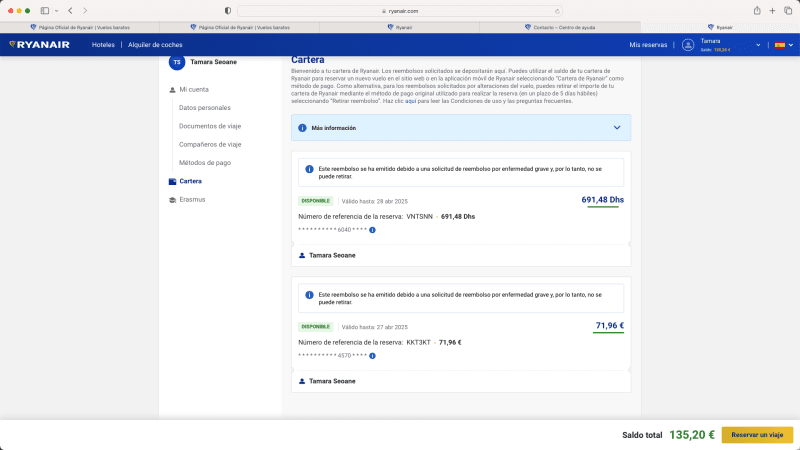Screen dimensions: 800x450
Task: Switch to the first Página Oficial de Ryanair tab
Action: (80, 28)
